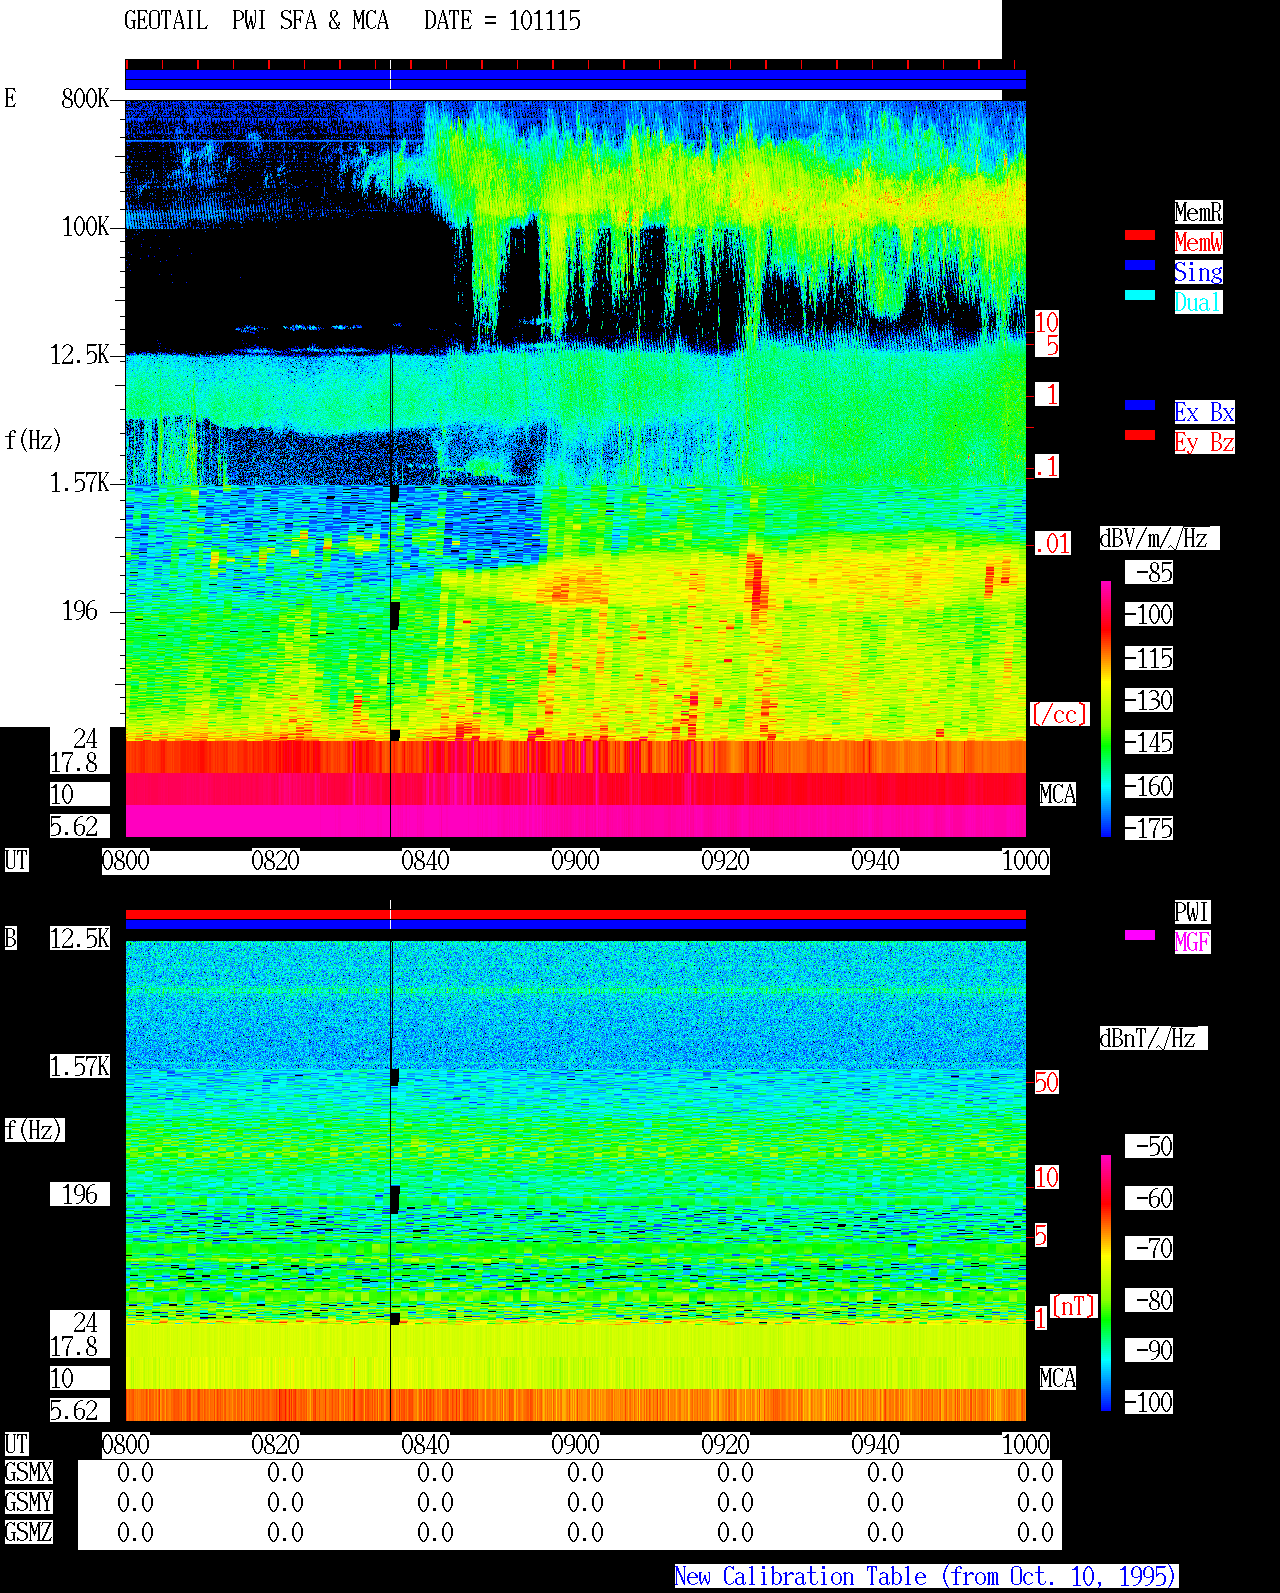Click the 12.5K label in the E panel

coord(80,355)
